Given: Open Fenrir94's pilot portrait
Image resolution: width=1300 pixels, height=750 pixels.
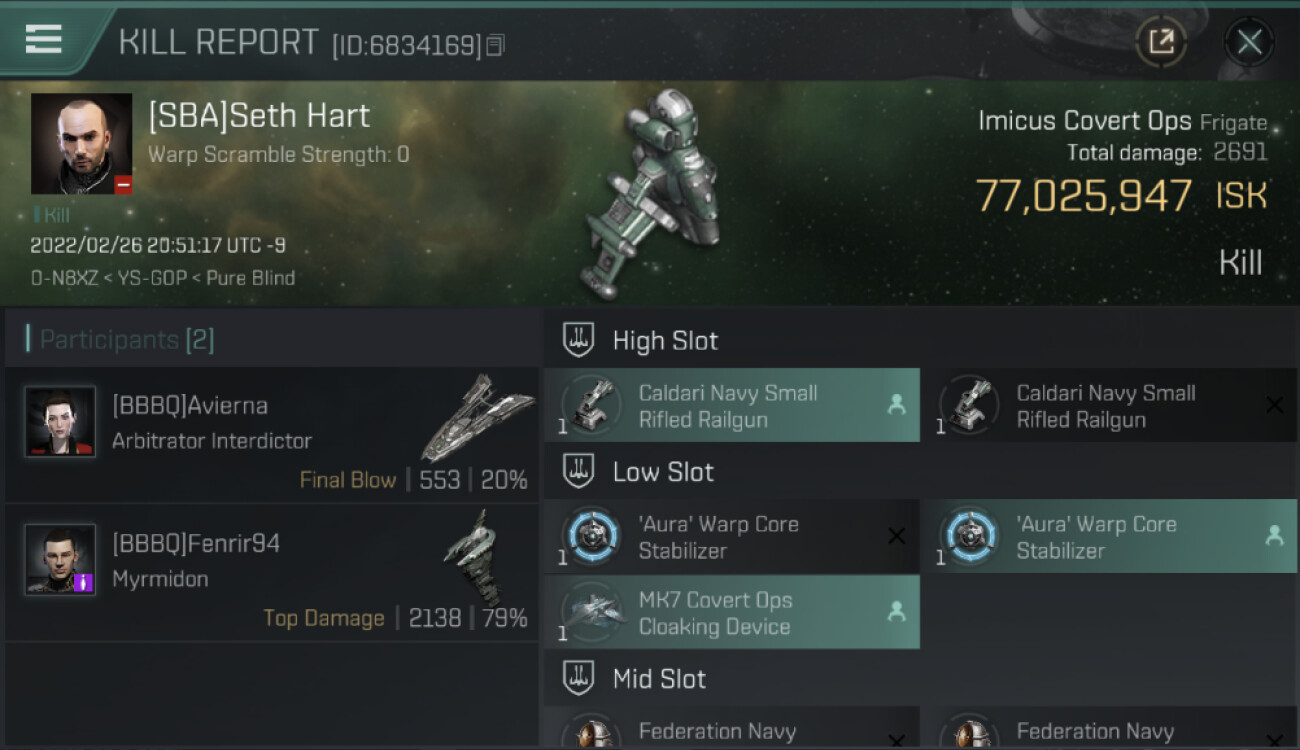Looking at the screenshot, I should tap(61, 559).
